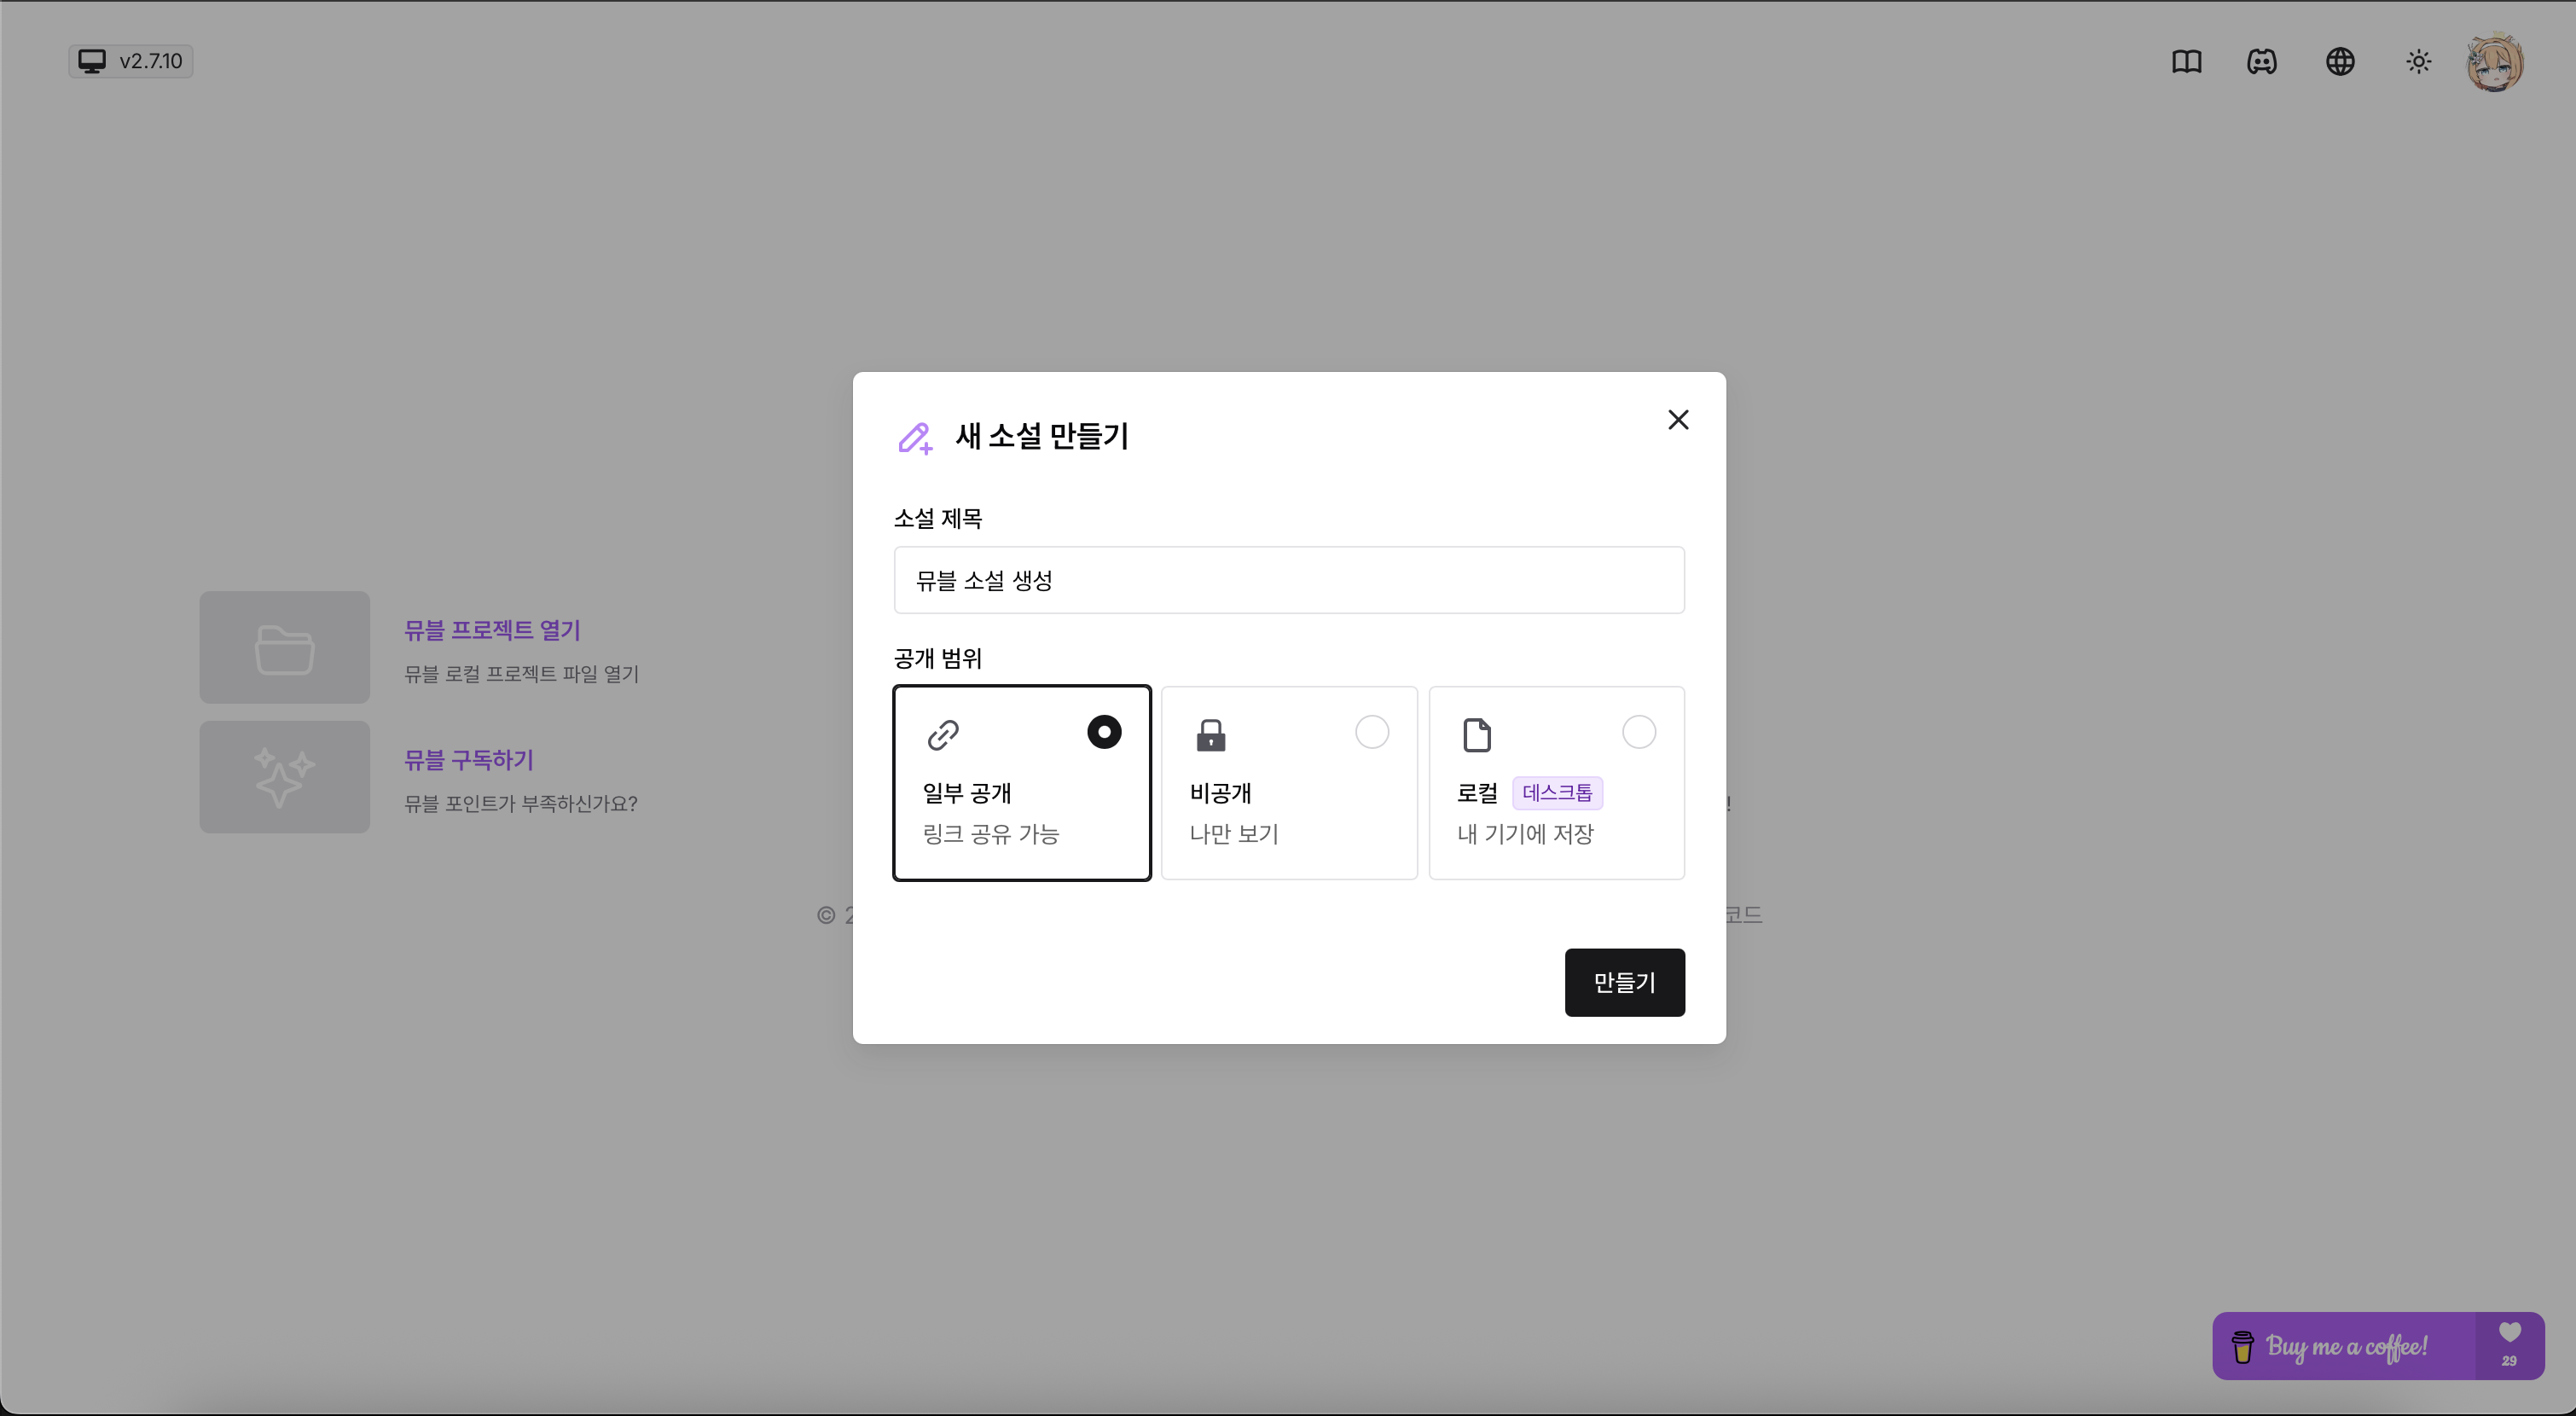
Task: Click the heart counter on coffee widget
Action: coord(2509,1345)
